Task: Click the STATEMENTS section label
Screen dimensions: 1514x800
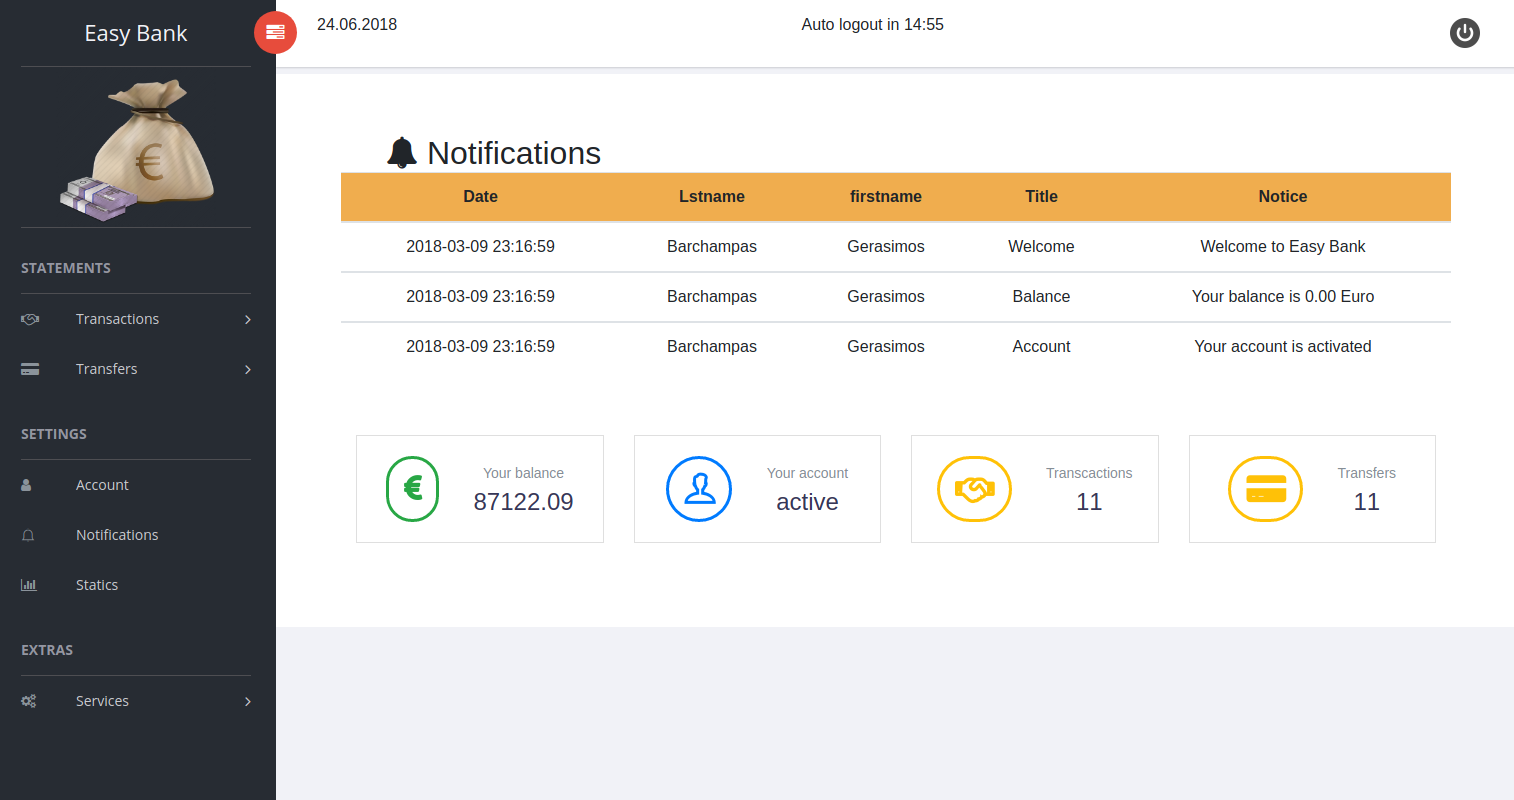Action: tap(66, 268)
